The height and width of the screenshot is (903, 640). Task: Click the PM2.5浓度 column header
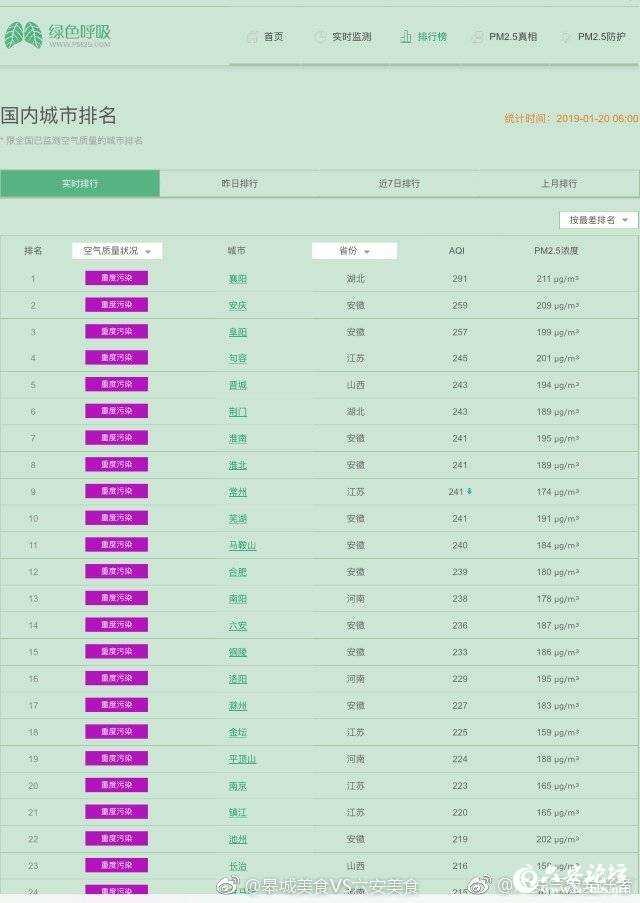[556, 251]
